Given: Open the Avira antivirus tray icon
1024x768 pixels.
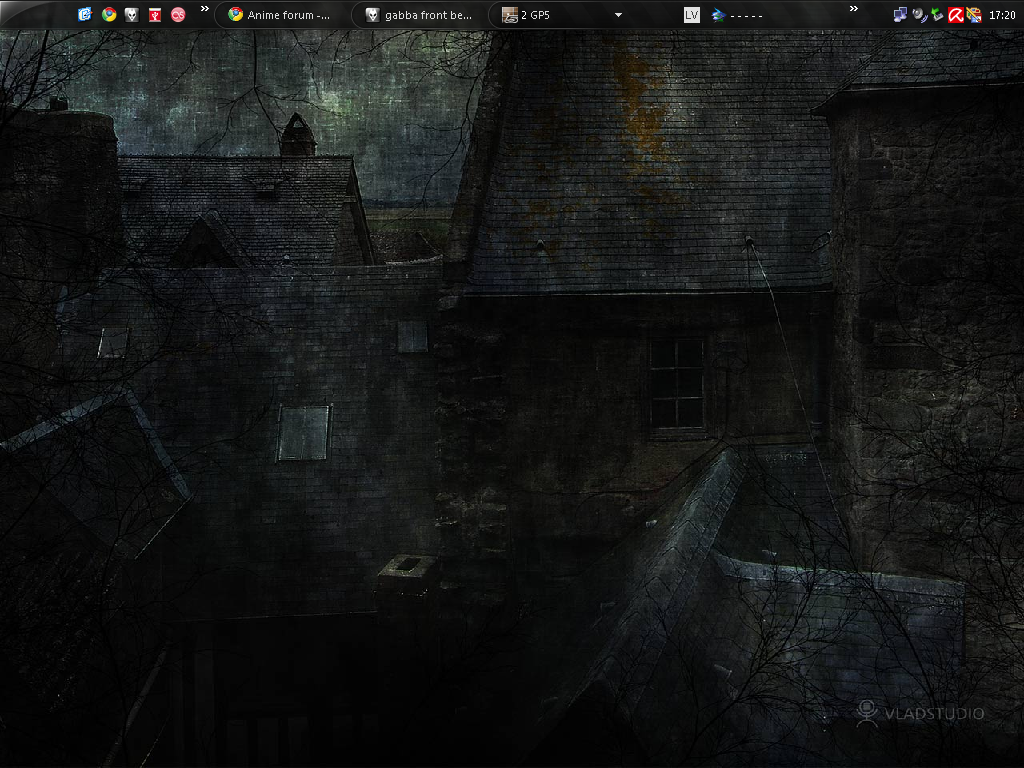Looking at the screenshot, I should click(x=955, y=15).
